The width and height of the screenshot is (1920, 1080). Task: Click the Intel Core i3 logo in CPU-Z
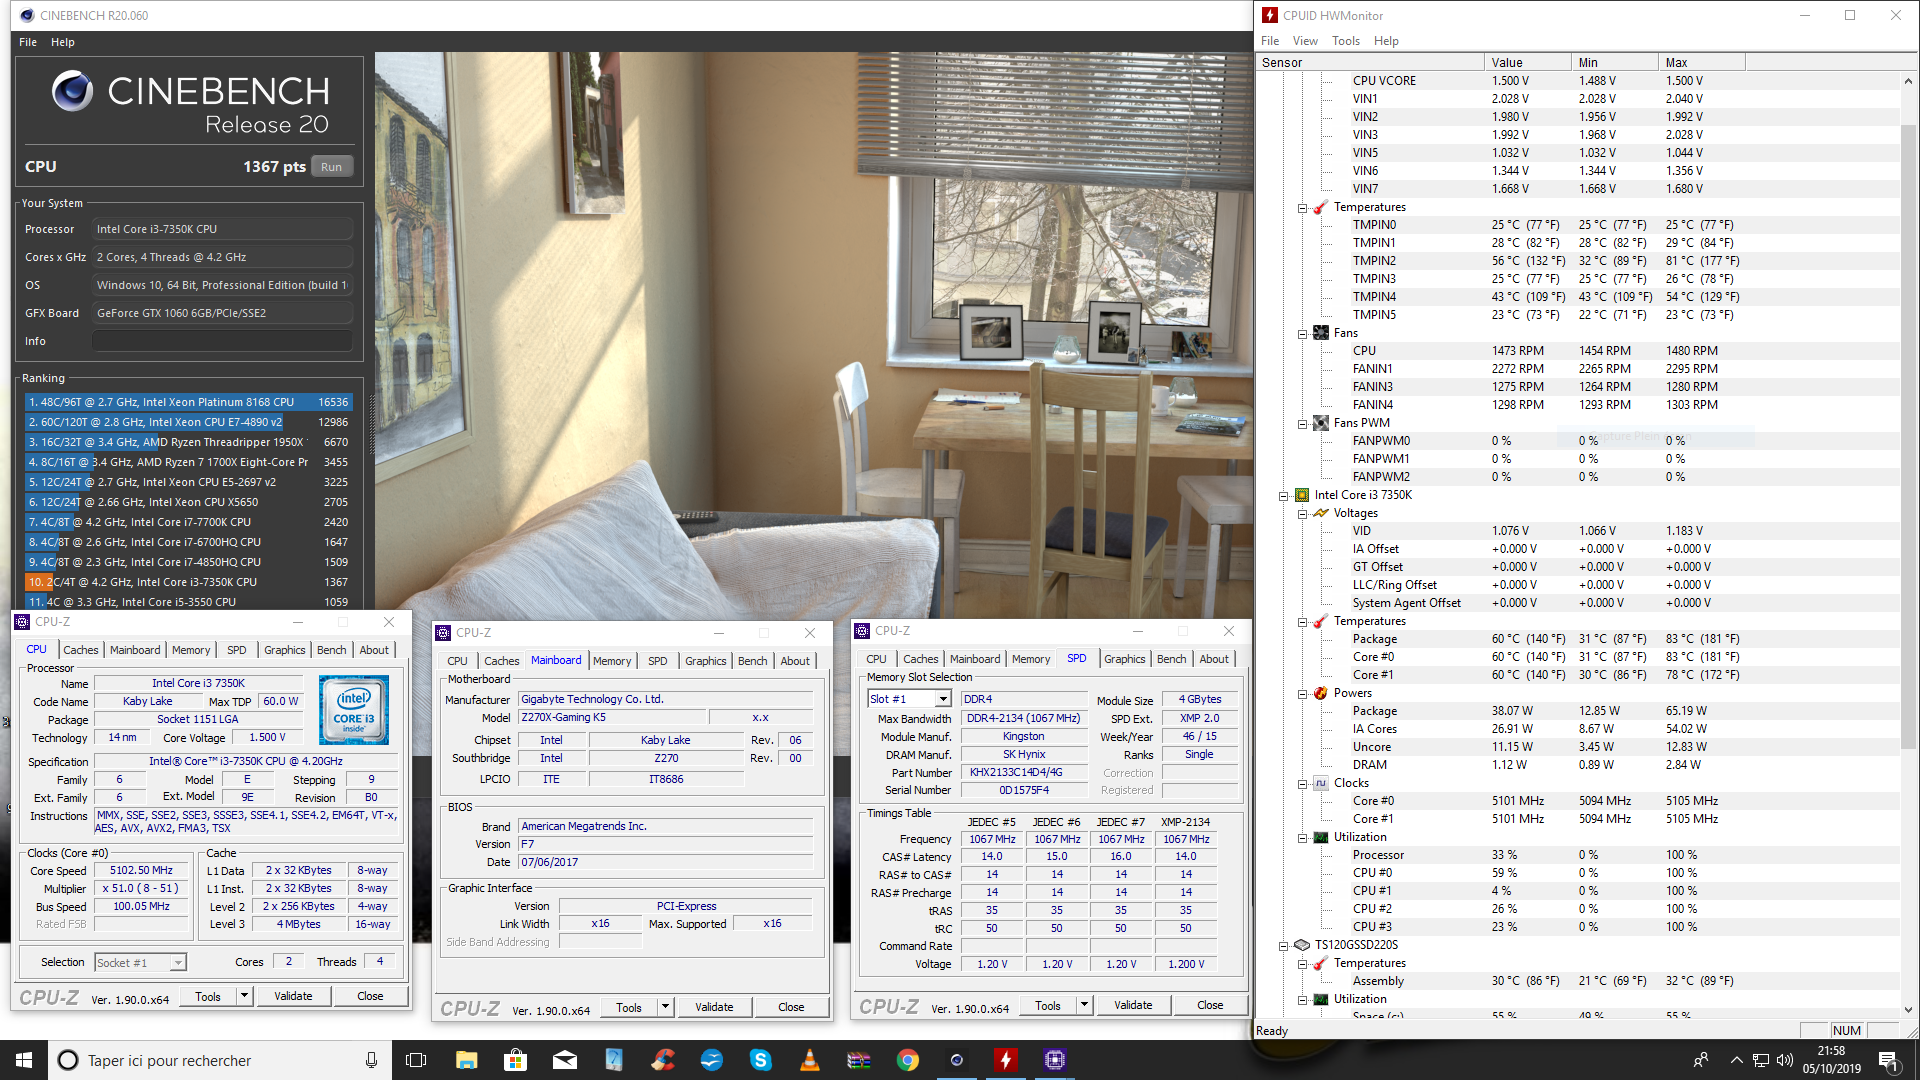click(x=354, y=710)
